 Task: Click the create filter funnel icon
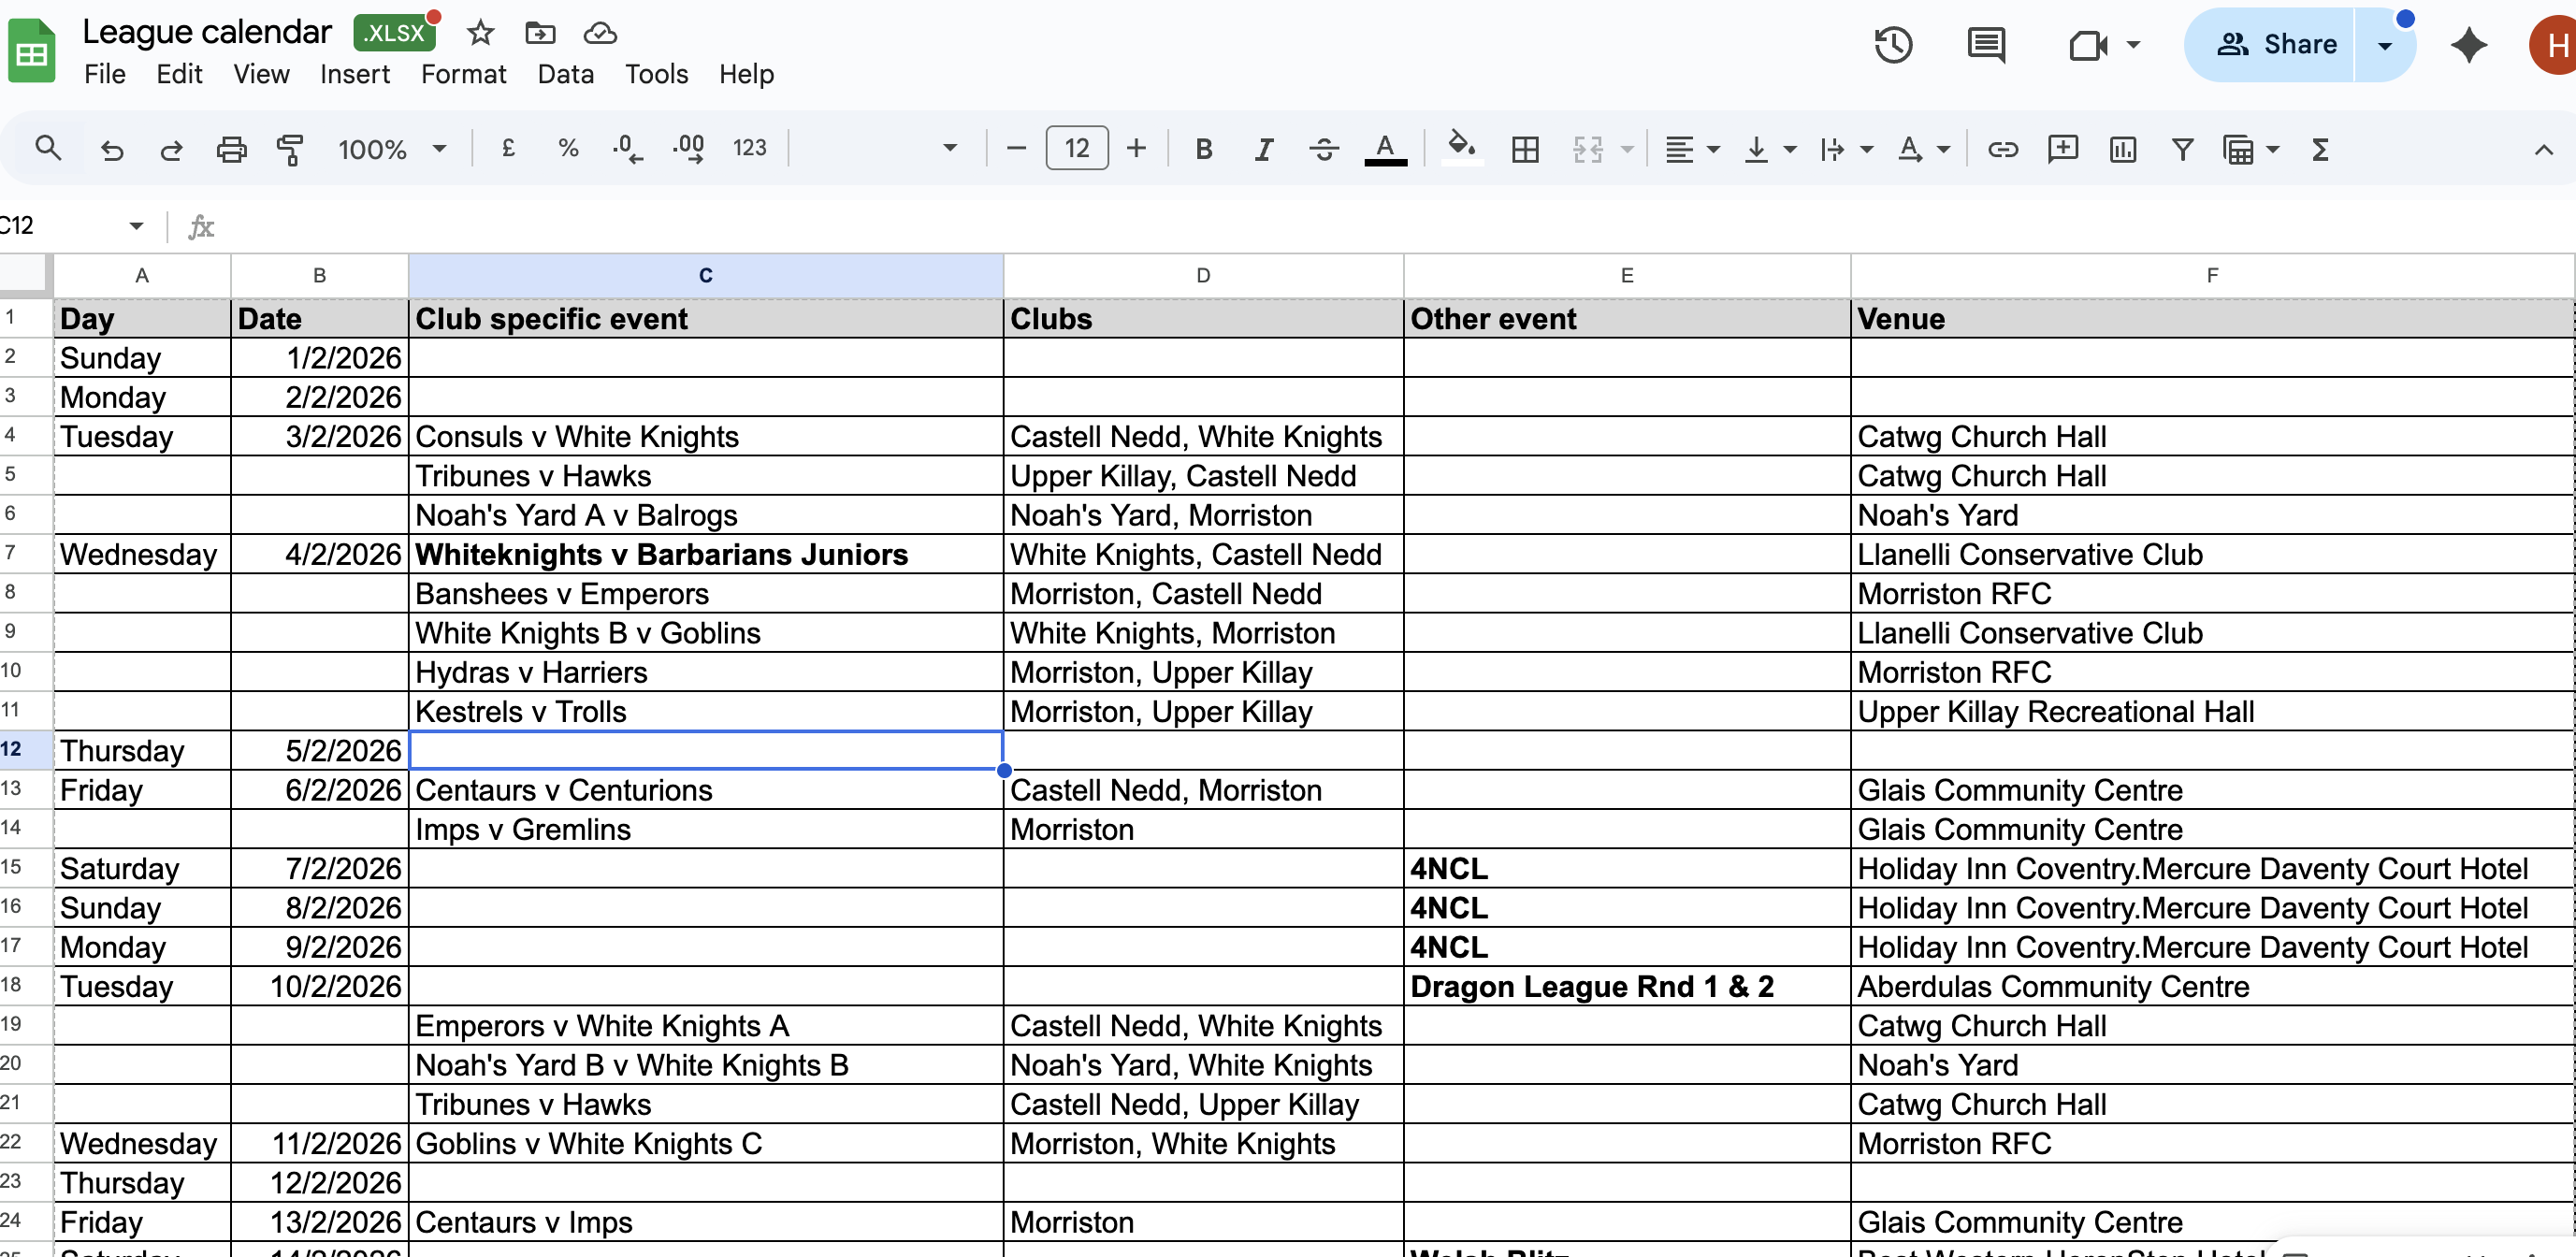tap(2183, 150)
